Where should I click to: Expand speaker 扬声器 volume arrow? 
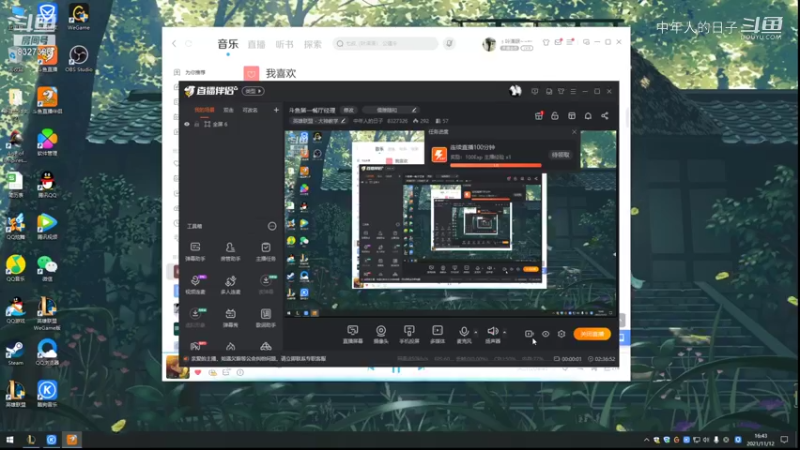pos(505,332)
